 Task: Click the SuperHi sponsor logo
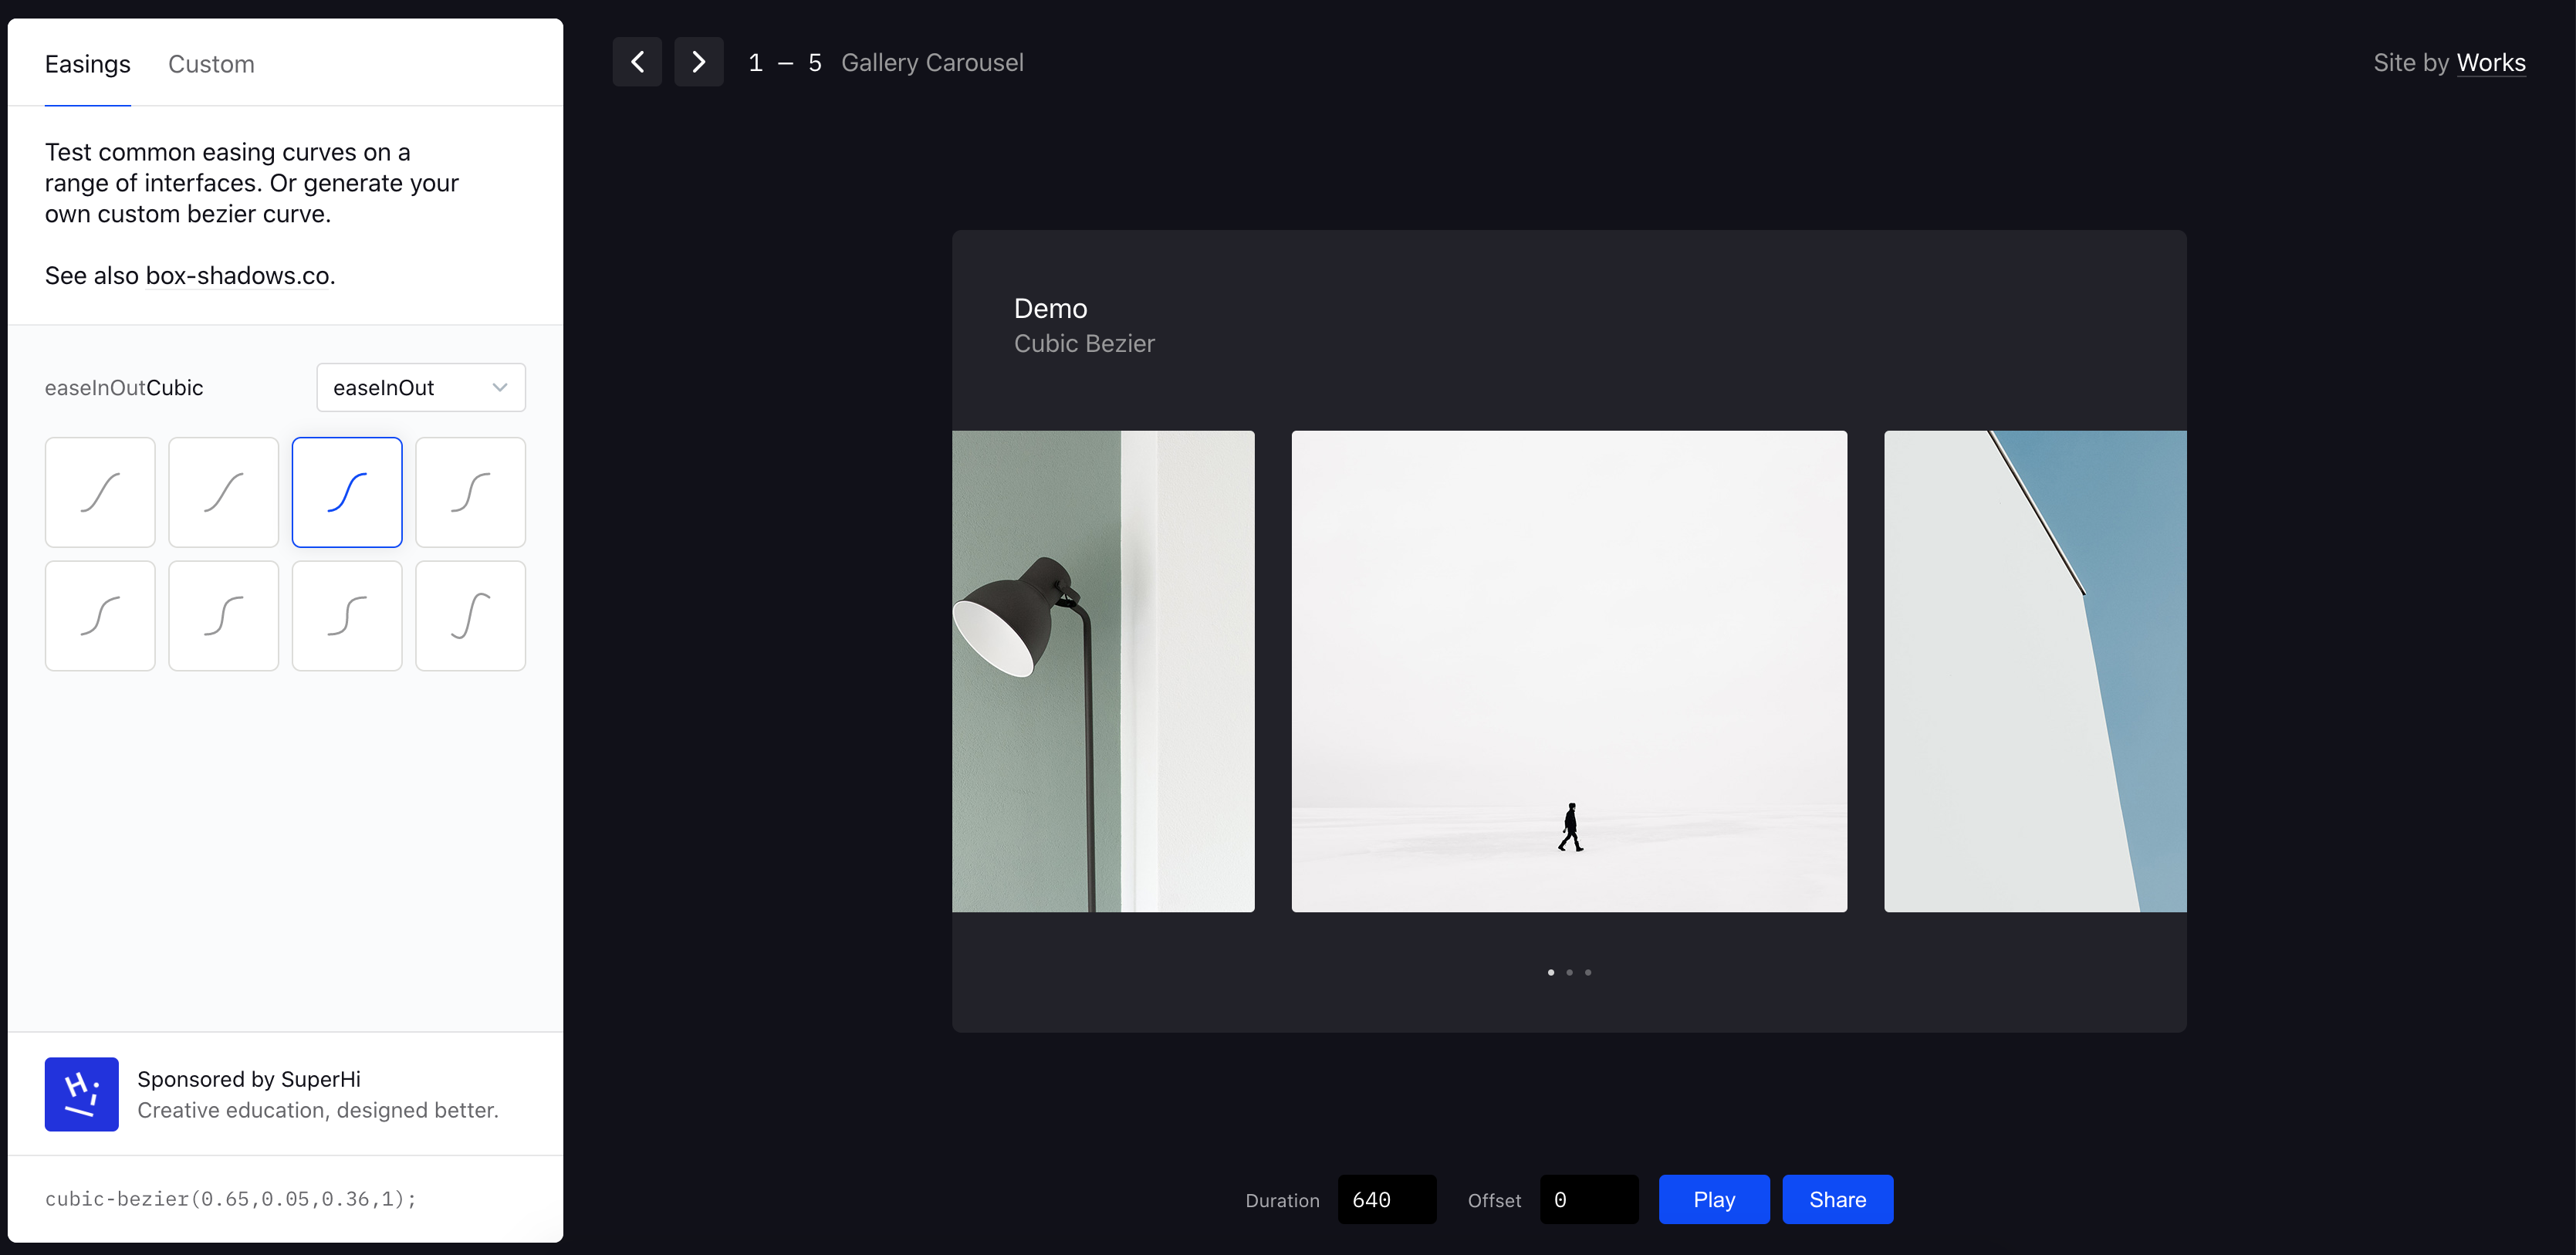[x=81, y=1094]
